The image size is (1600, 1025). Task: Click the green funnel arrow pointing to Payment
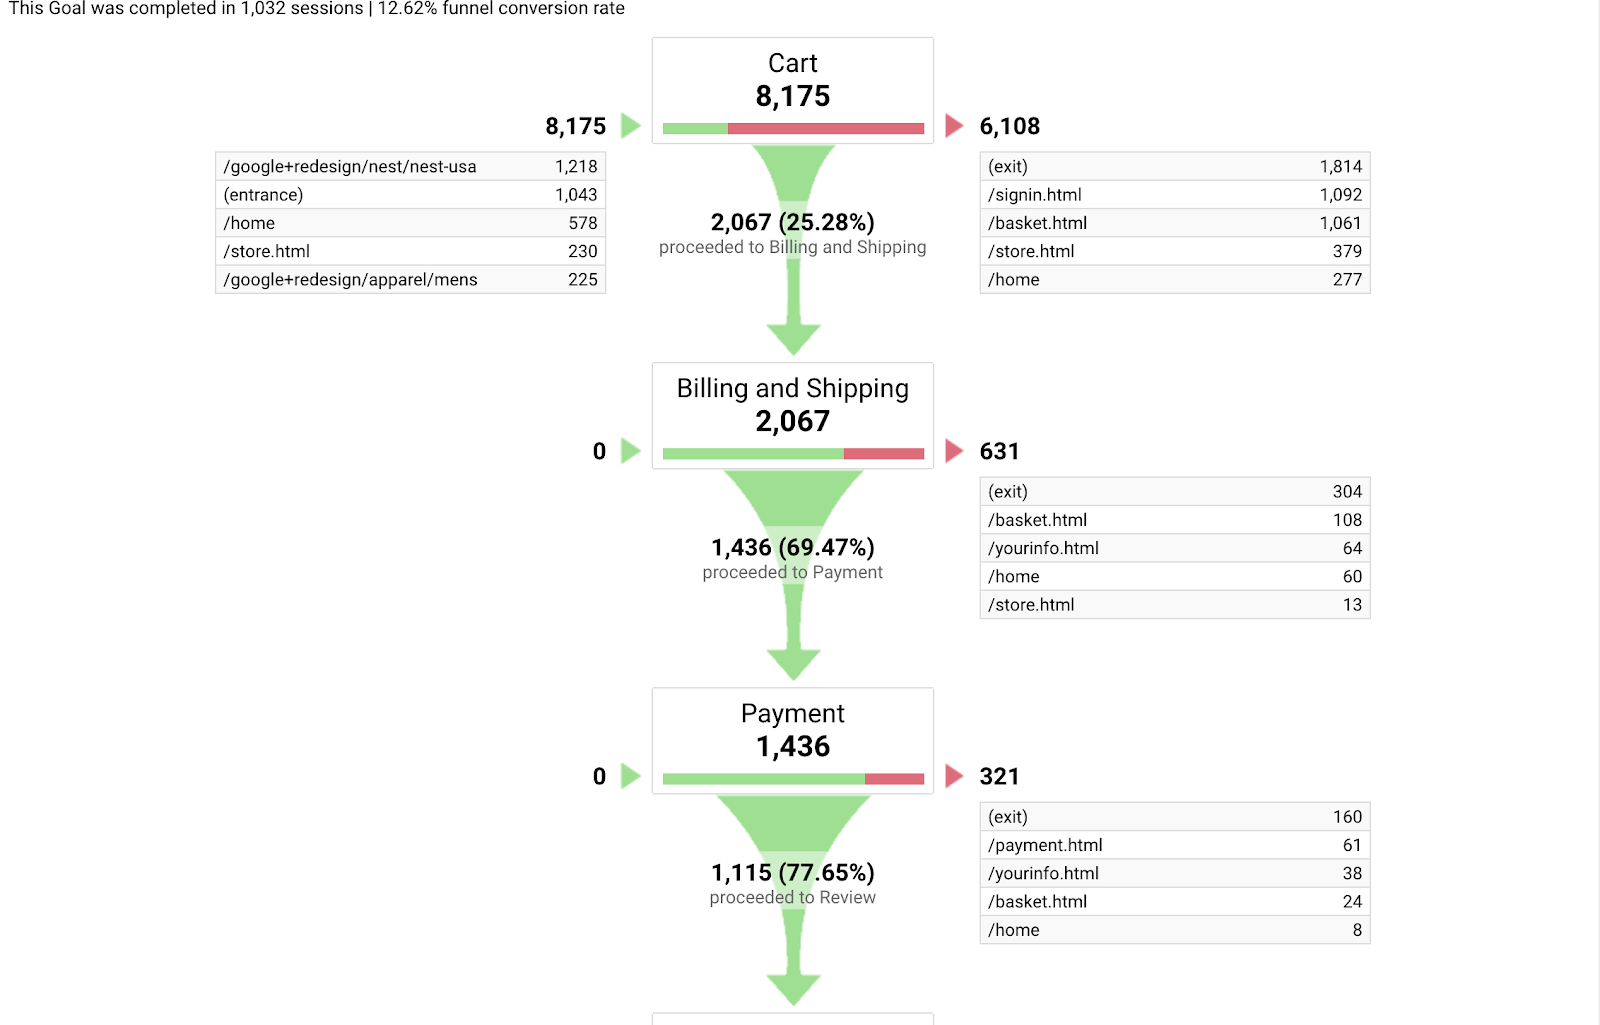(793, 663)
